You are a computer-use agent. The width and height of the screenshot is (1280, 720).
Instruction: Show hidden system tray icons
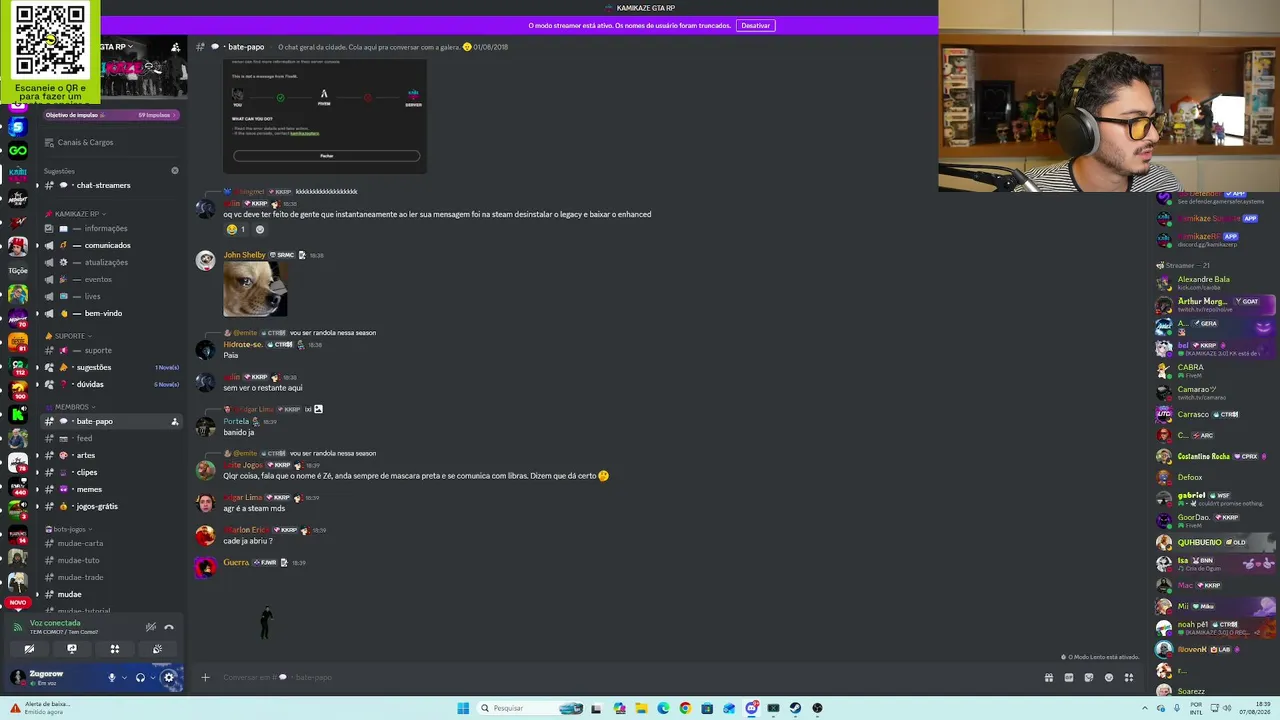1145,708
